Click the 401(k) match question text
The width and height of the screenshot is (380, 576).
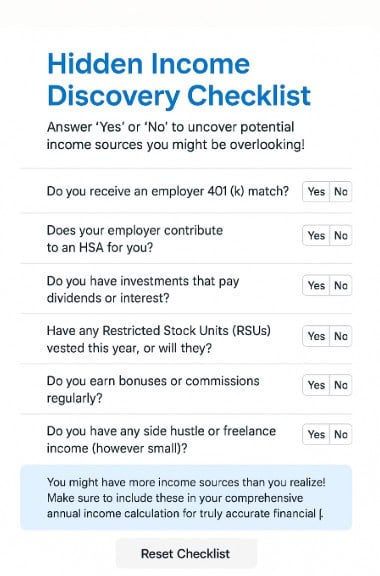pos(168,191)
